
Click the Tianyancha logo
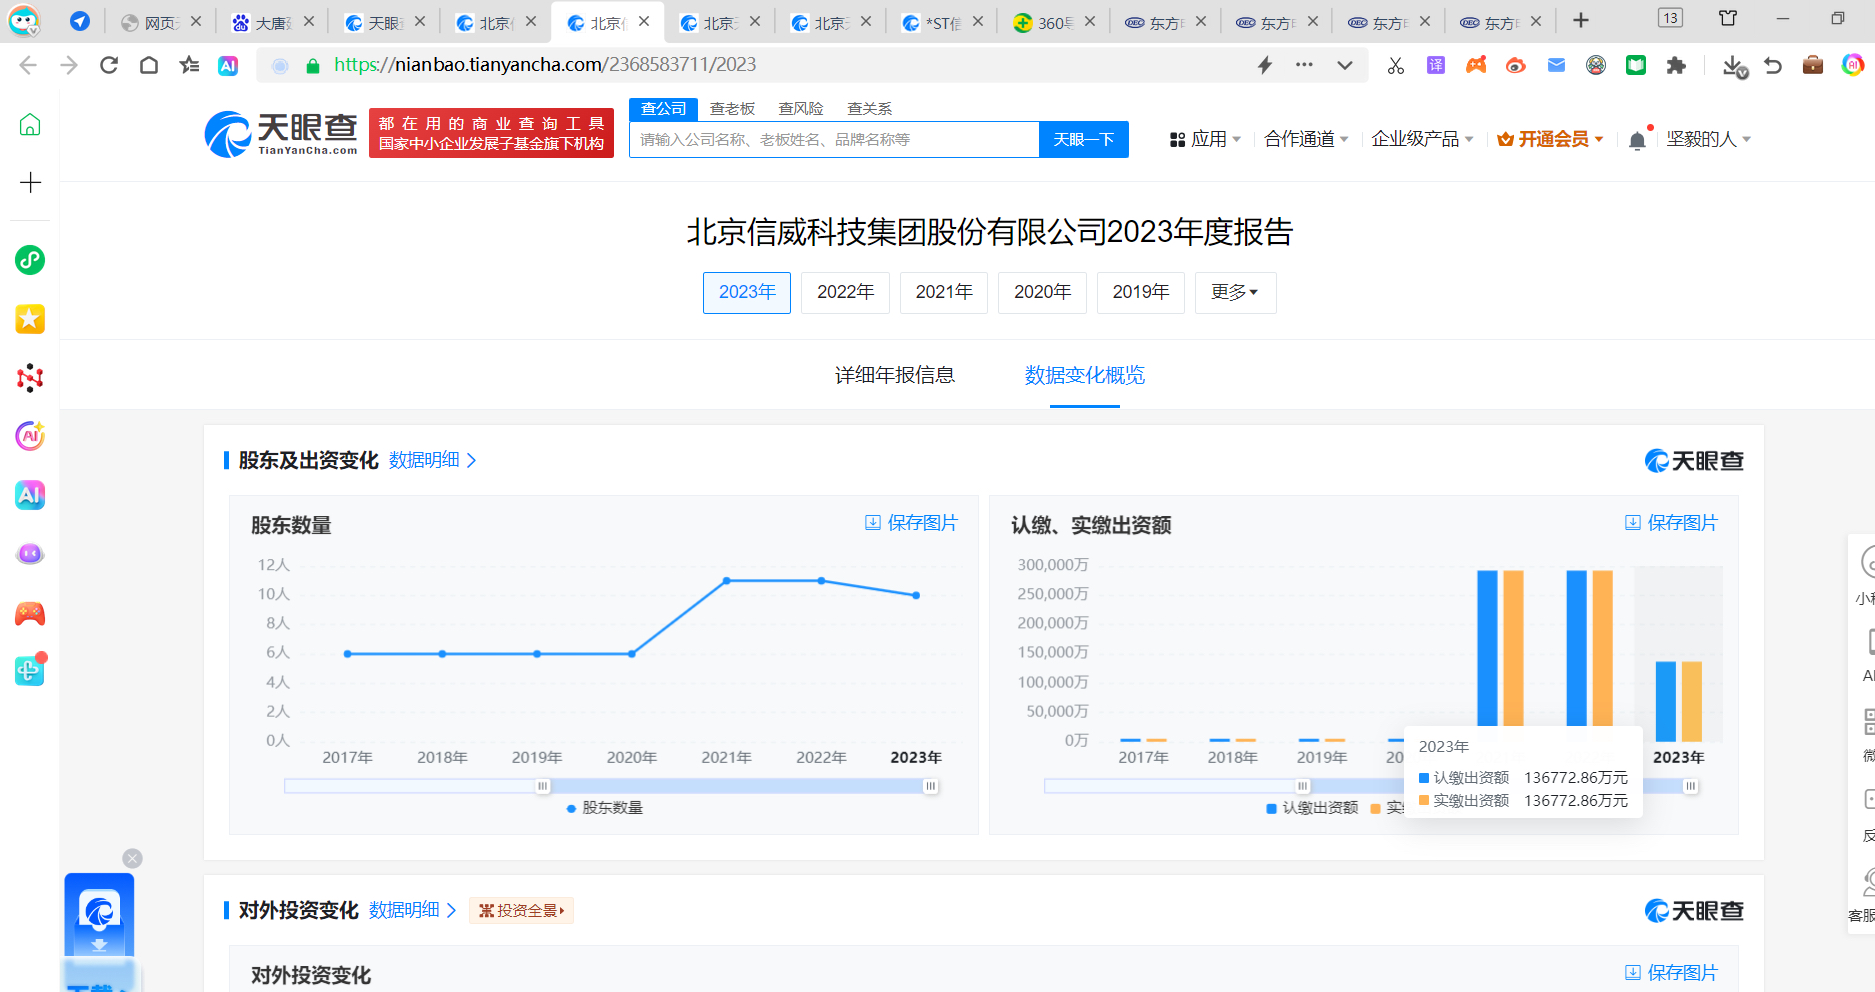coord(281,134)
